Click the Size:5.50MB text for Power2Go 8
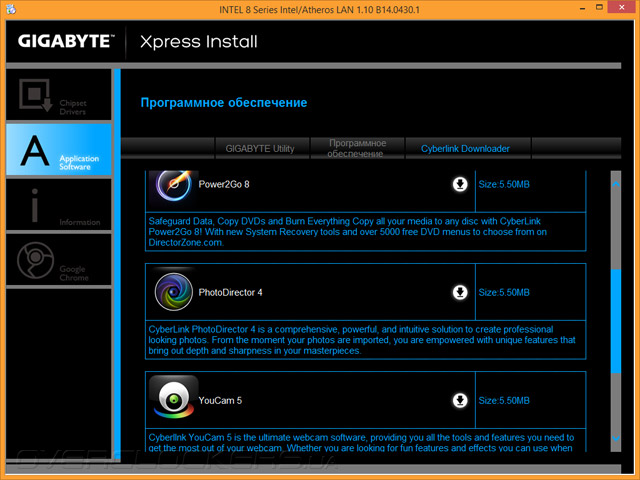This screenshot has height=480, width=640. (504, 184)
